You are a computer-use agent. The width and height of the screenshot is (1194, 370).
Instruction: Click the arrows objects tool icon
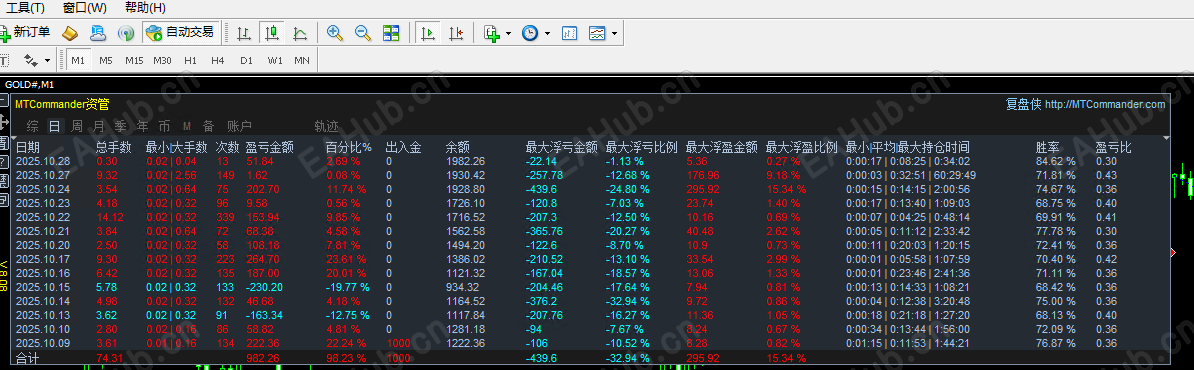point(31,59)
